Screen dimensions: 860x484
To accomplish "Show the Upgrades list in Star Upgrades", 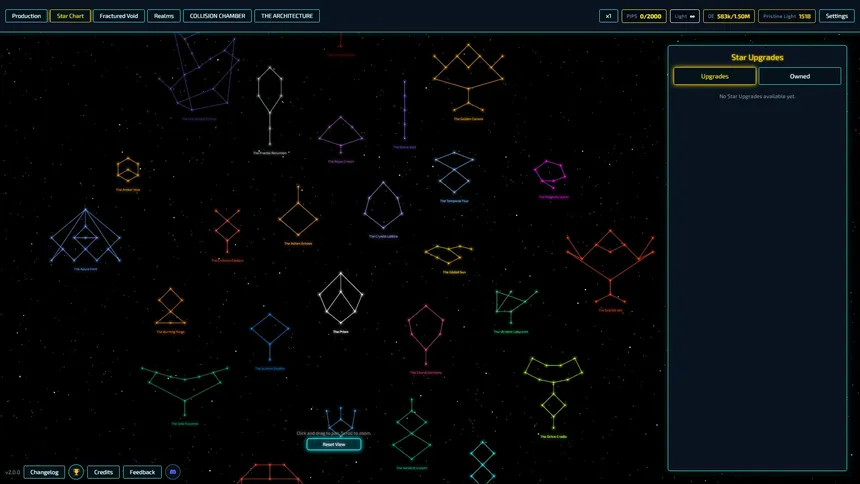I will pos(715,76).
